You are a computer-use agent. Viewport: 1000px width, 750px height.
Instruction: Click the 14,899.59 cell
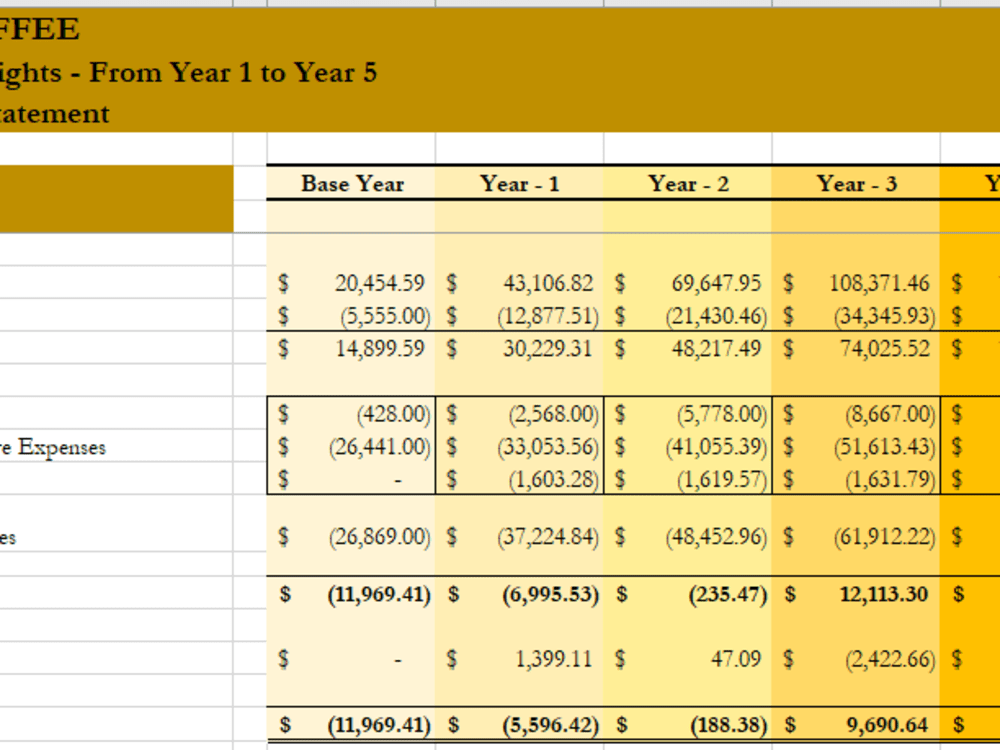351,348
